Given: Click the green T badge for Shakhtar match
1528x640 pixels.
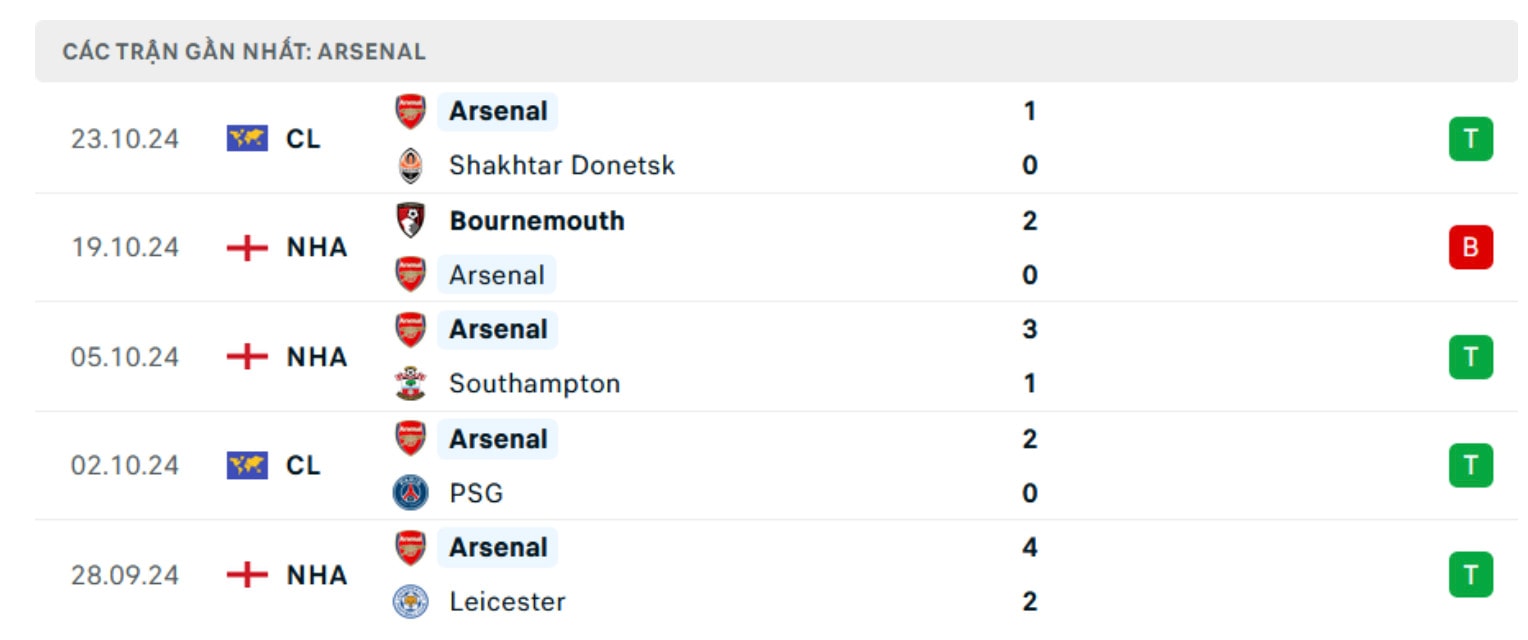Looking at the screenshot, I should tap(1470, 139).
